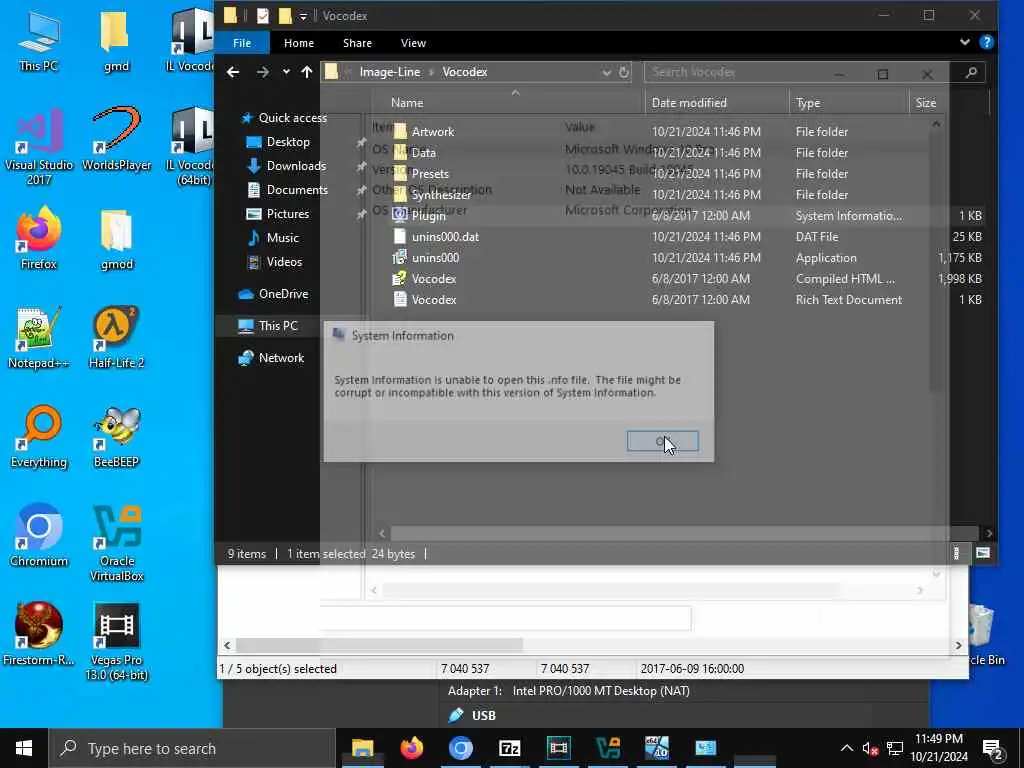The width and height of the screenshot is (1024, 768).
Task: Select Network in navigation pane
Action: tap(271, 358)
